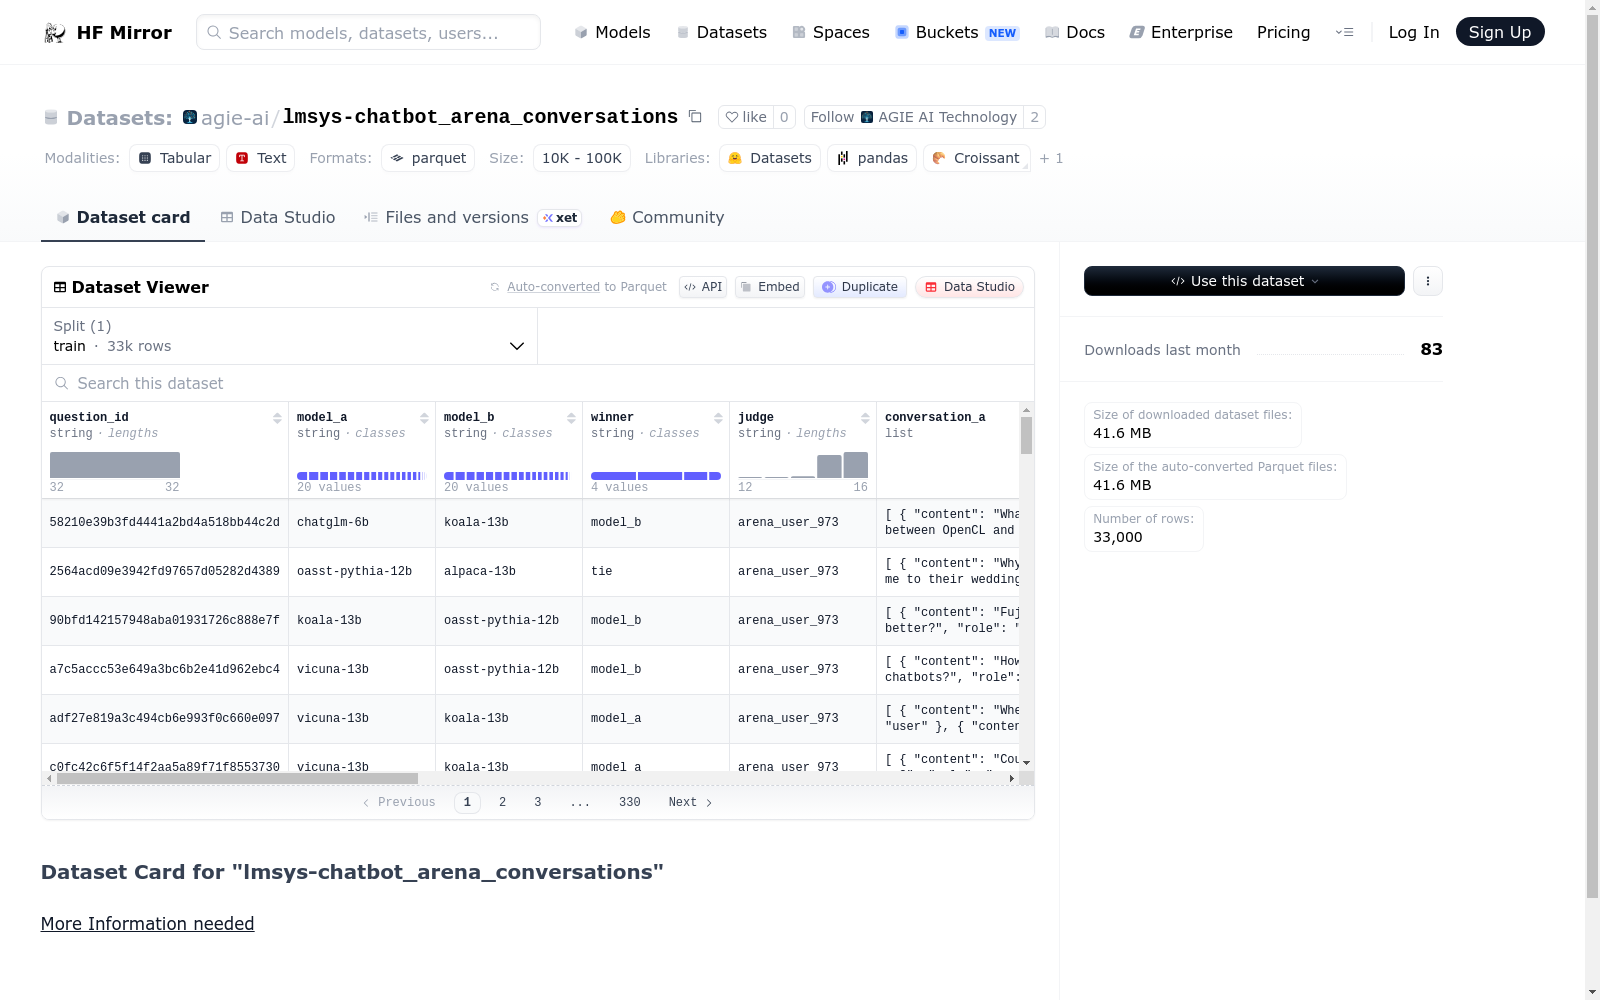Open the three-dot more options button
The image size is (1600, 1000).
[1428, 281]
